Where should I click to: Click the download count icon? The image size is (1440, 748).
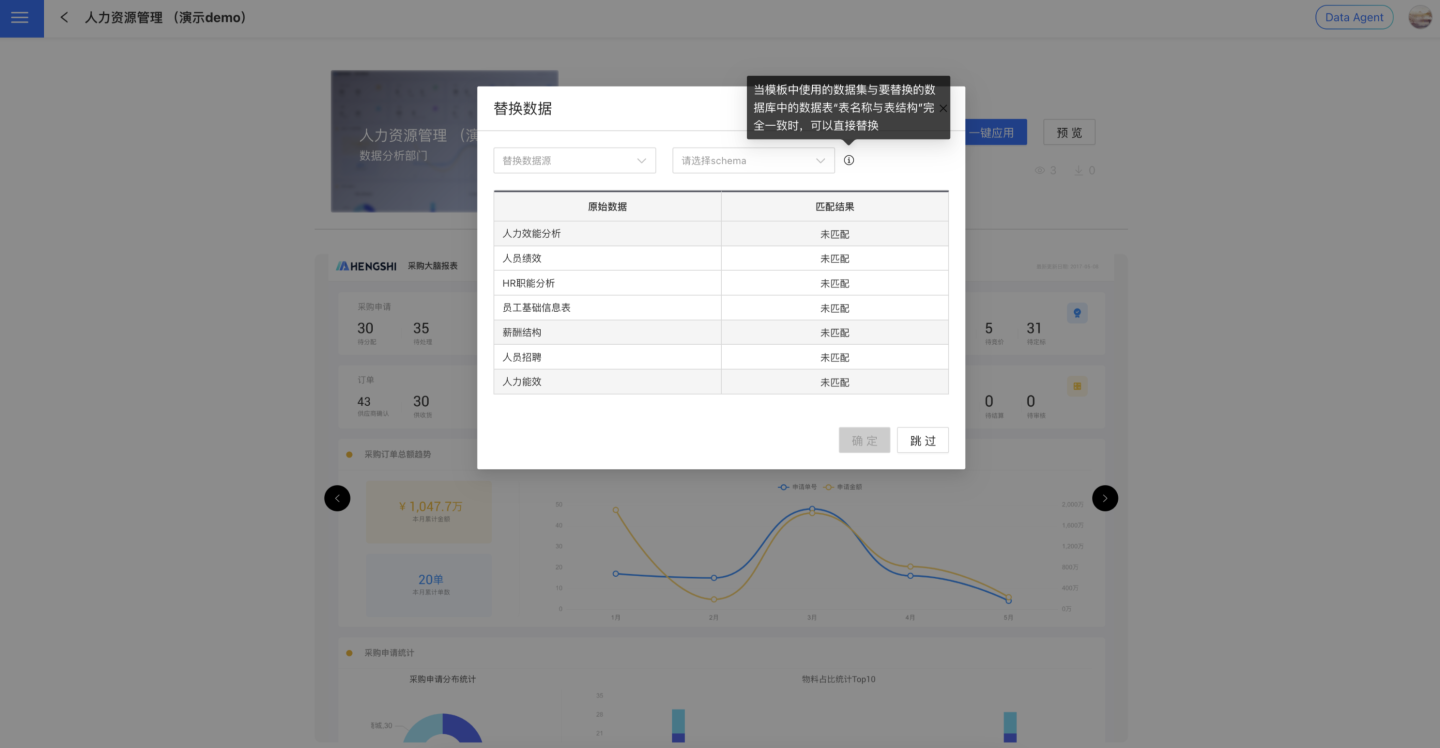pyautogui.click(x=1079, y=171)
